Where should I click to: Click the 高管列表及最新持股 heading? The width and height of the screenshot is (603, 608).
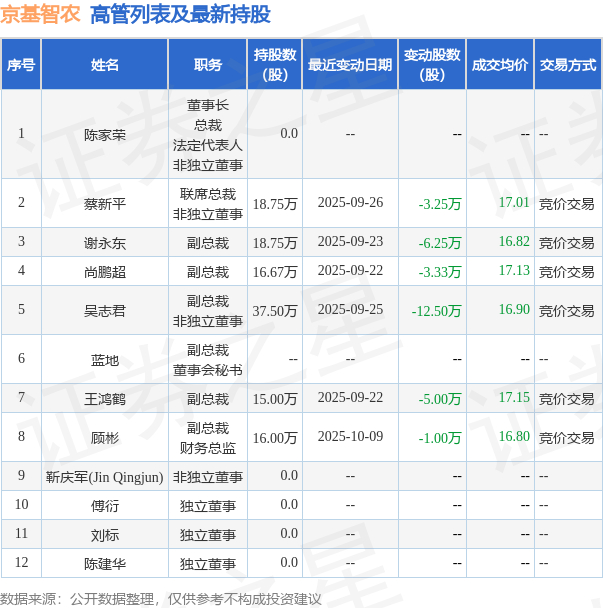click(x=180, y=15)
